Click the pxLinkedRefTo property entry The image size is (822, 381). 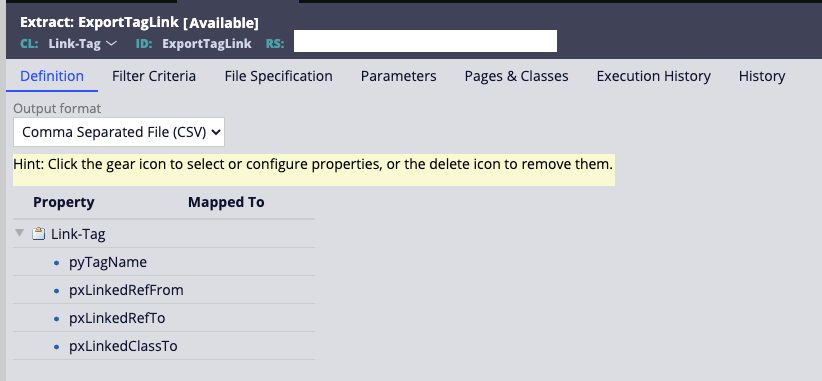(x=117, y=318)
